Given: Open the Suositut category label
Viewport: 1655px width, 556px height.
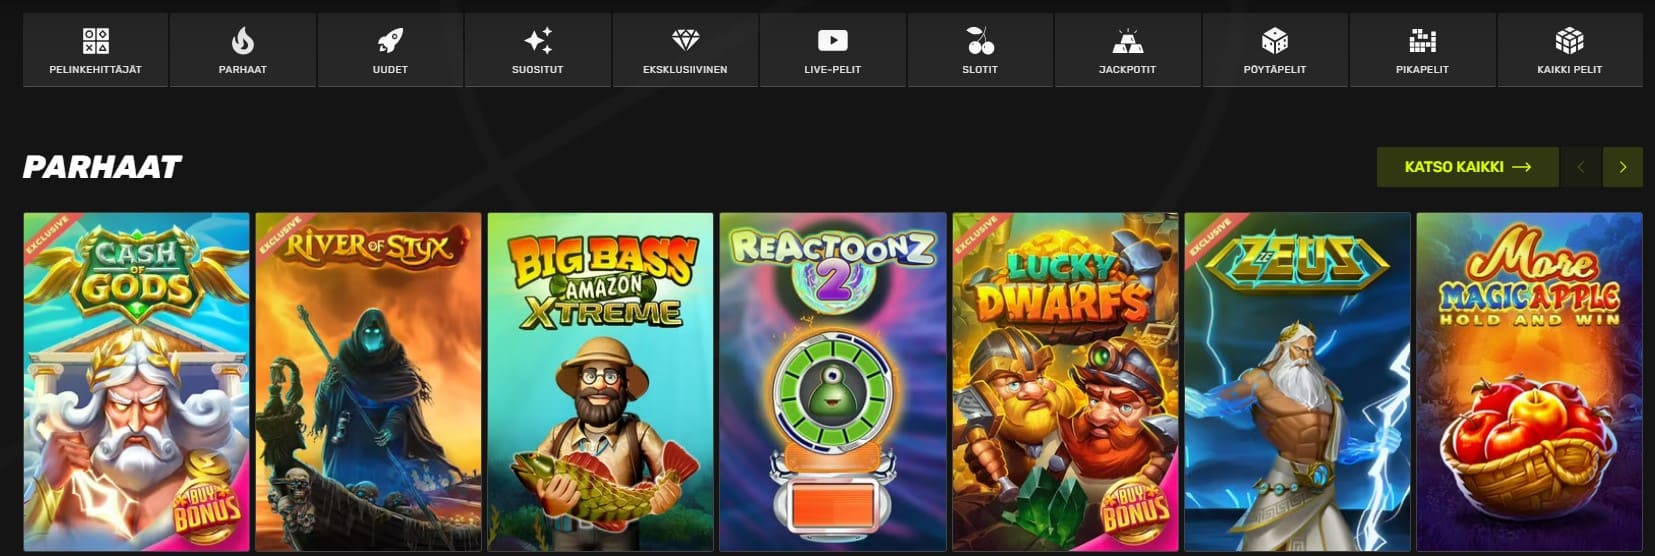Looking at the screenshot, I should [538, 70].
